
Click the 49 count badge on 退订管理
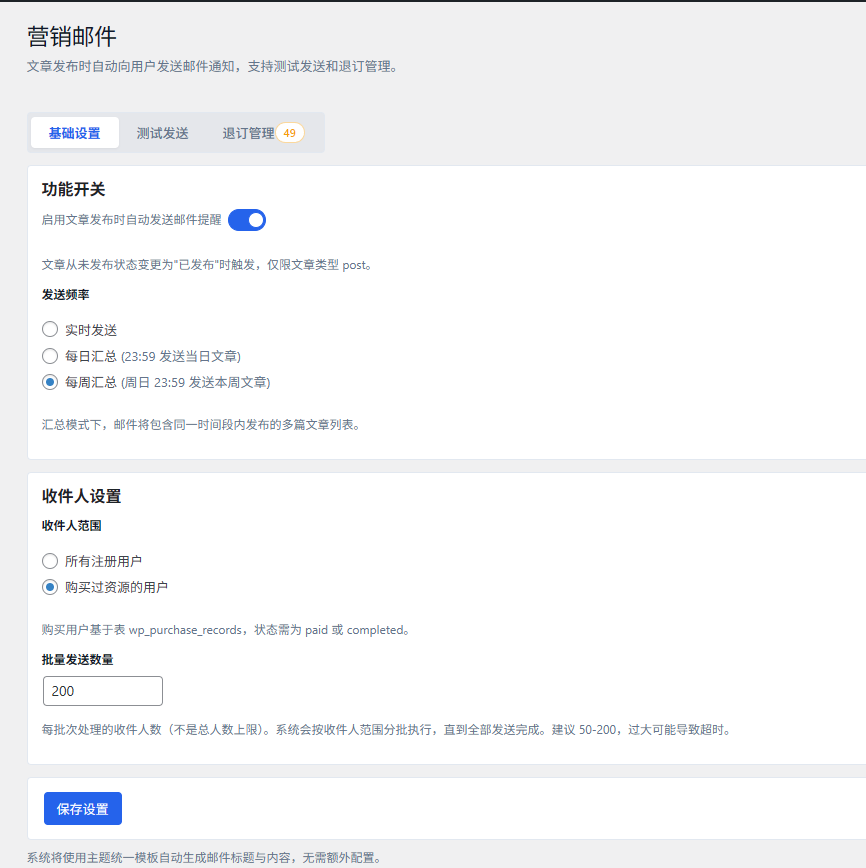coord(290,131)
